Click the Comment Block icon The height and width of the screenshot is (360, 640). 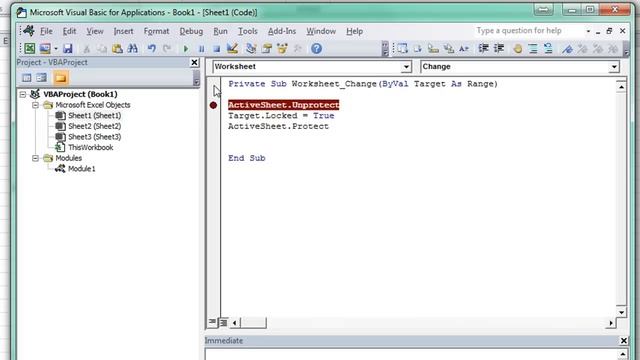(533, 49)
